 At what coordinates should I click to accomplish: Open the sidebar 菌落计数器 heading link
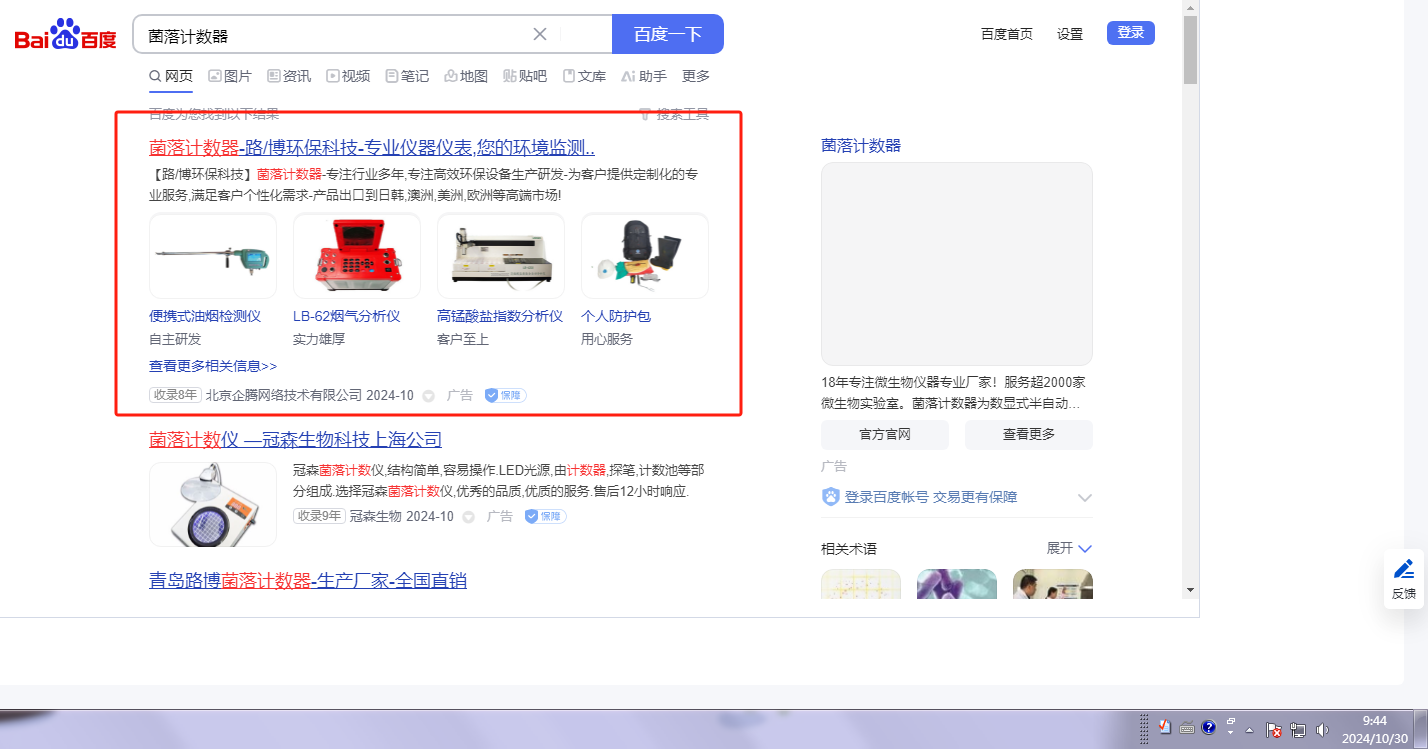(861, 145)
